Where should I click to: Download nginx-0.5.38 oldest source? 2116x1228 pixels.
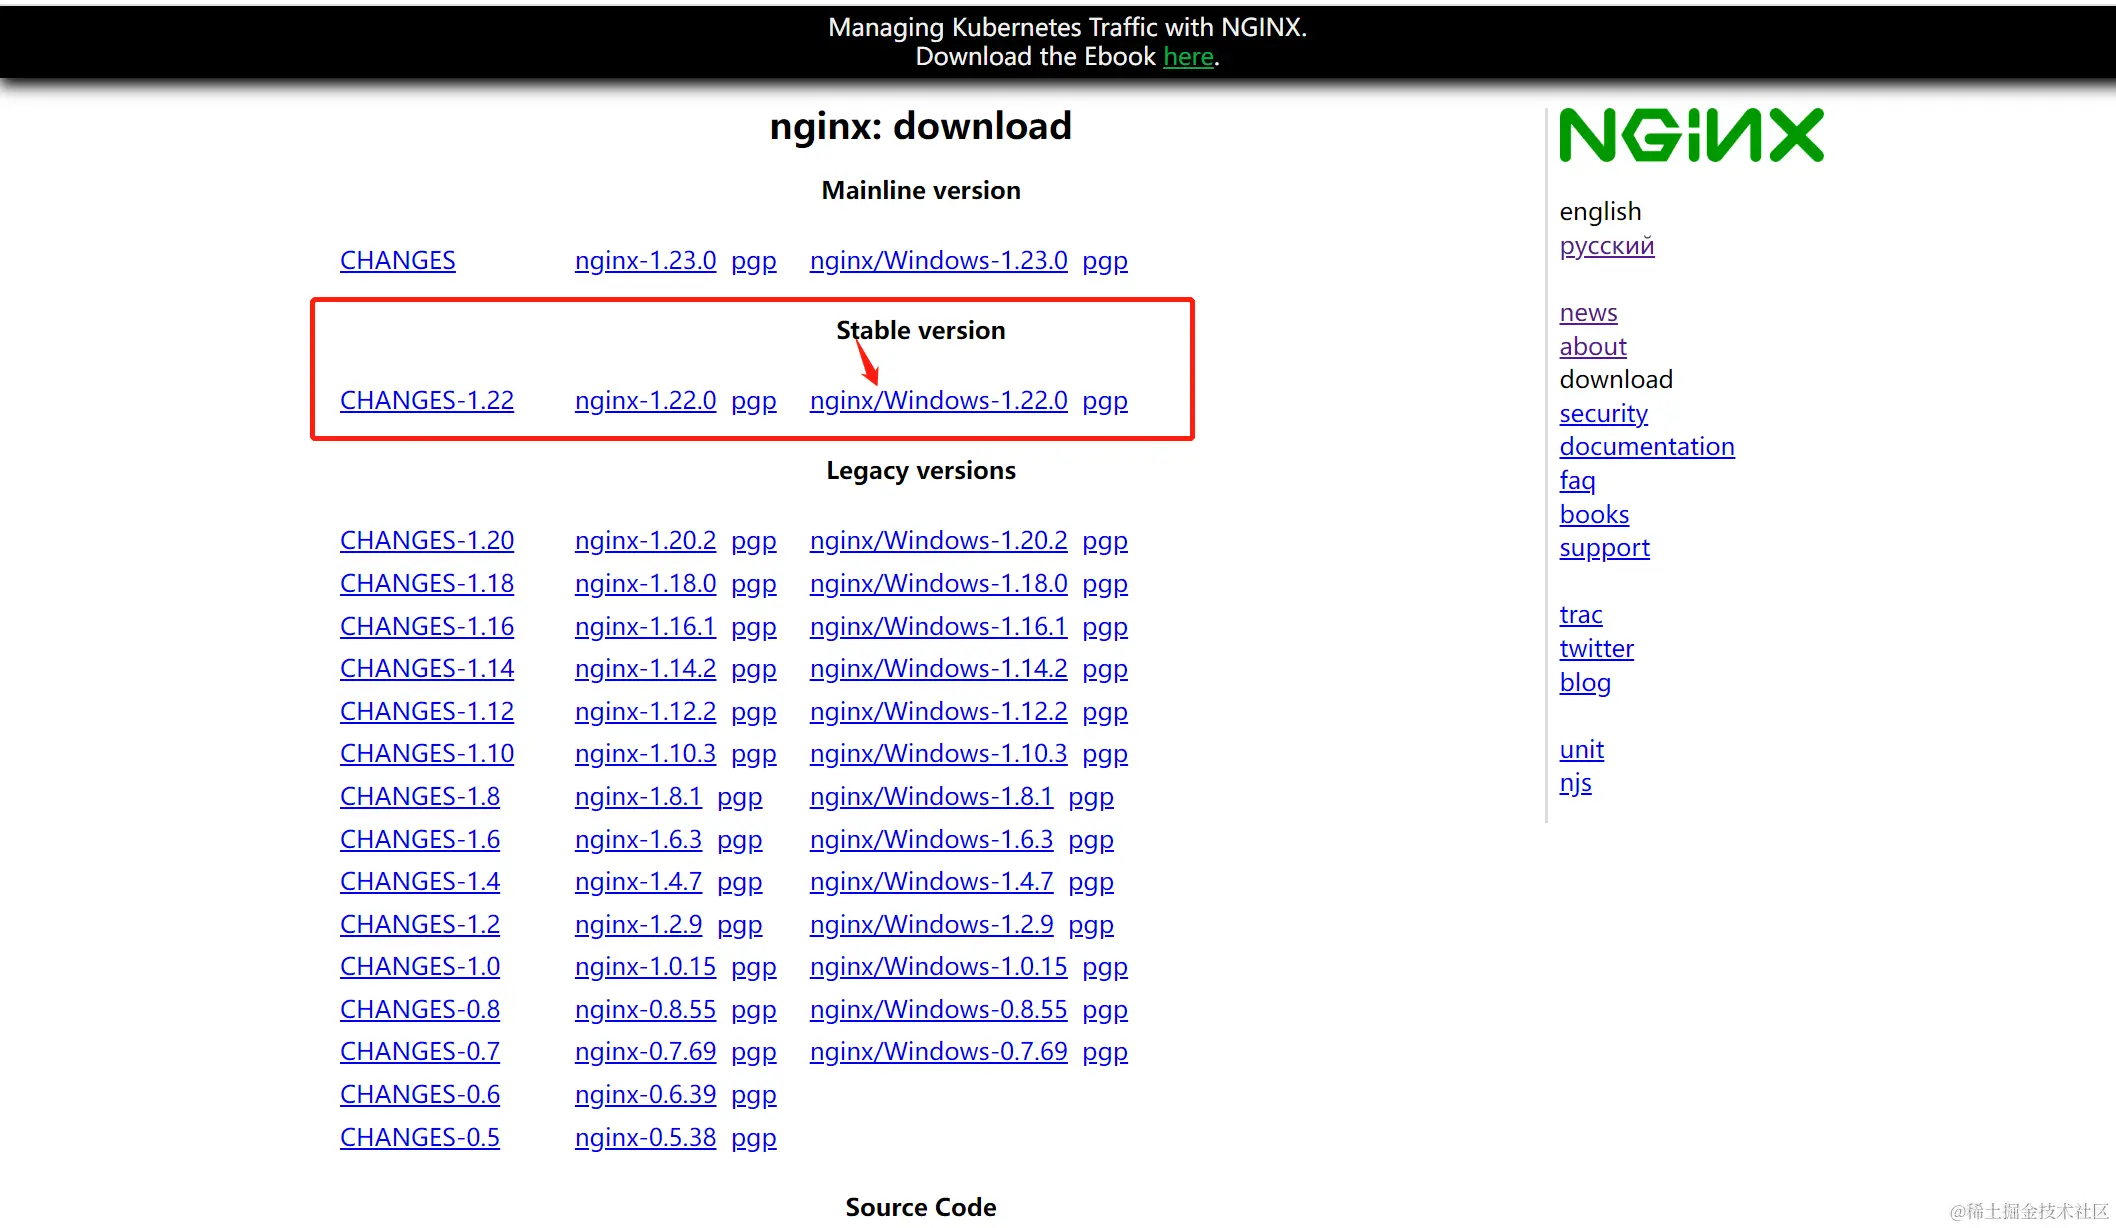tap(645, 1138)
